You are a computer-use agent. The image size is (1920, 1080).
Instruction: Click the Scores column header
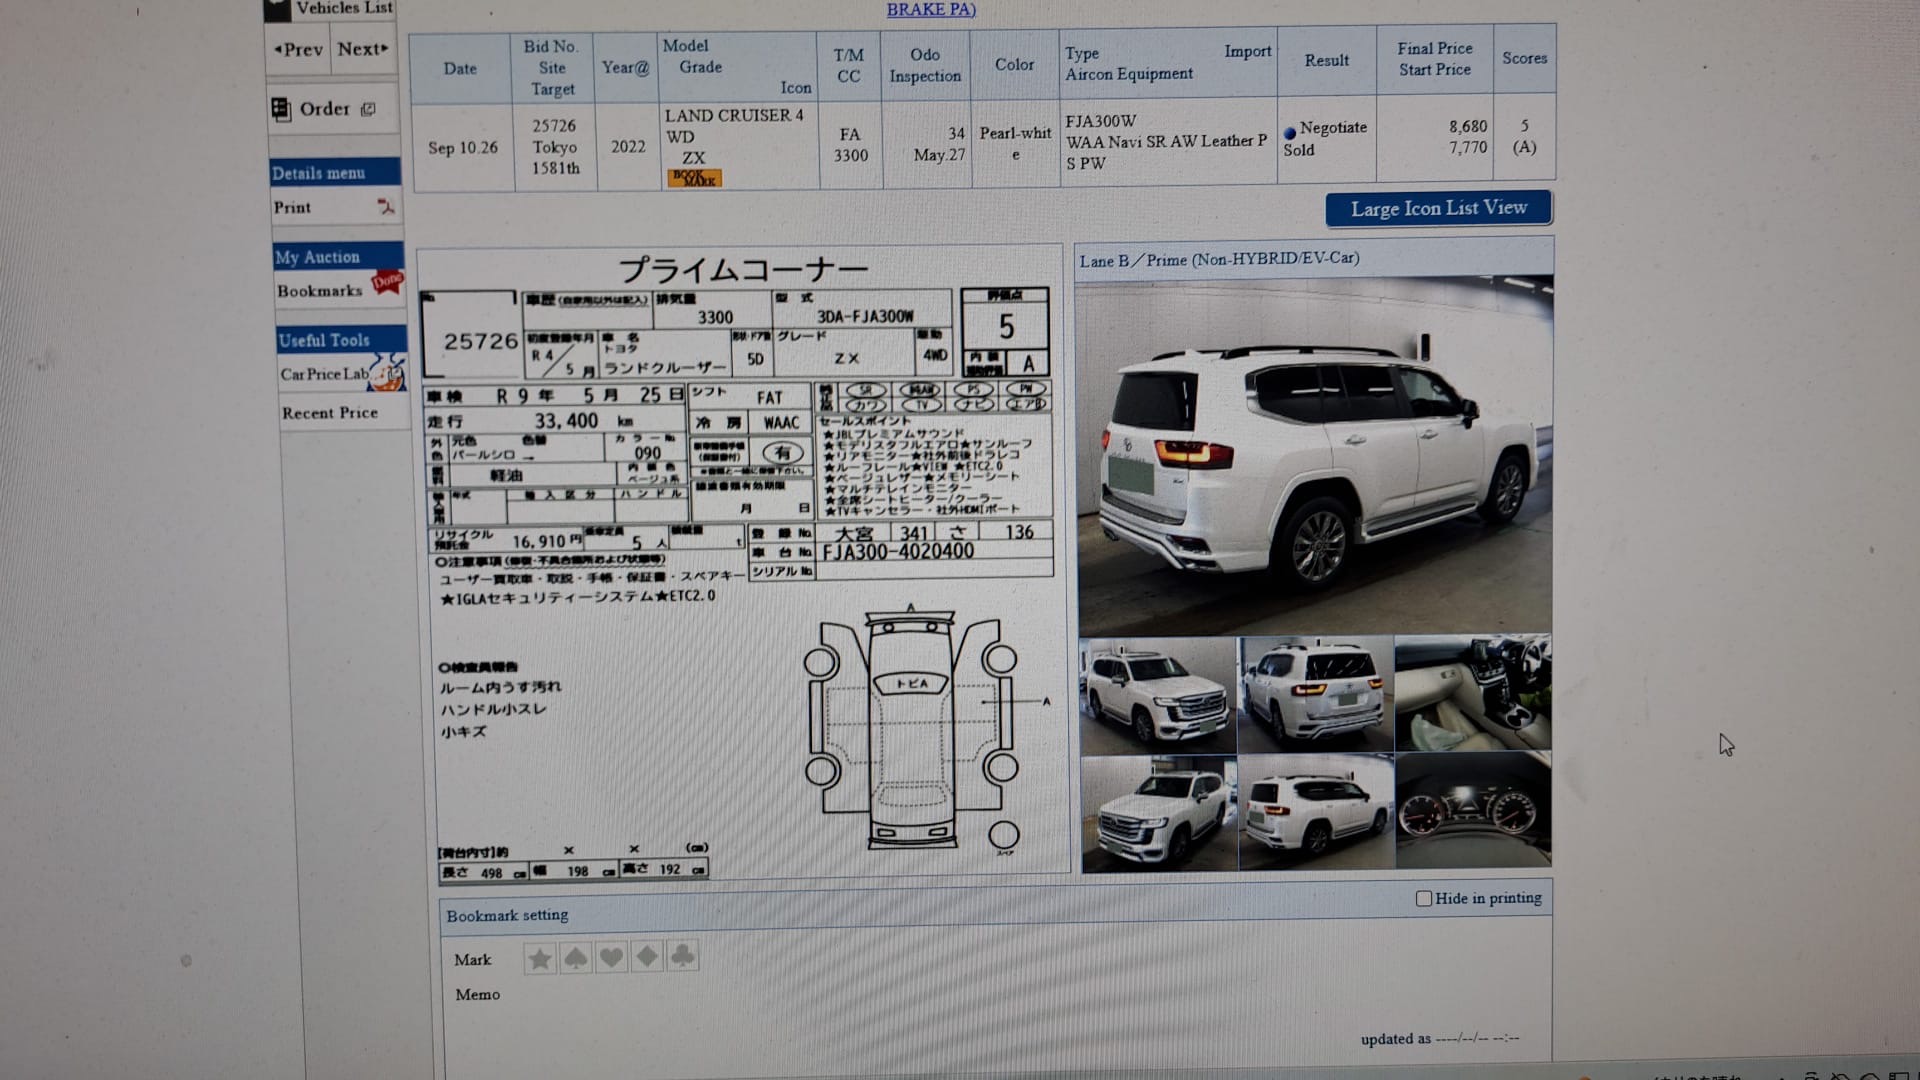click(1524, 58)
